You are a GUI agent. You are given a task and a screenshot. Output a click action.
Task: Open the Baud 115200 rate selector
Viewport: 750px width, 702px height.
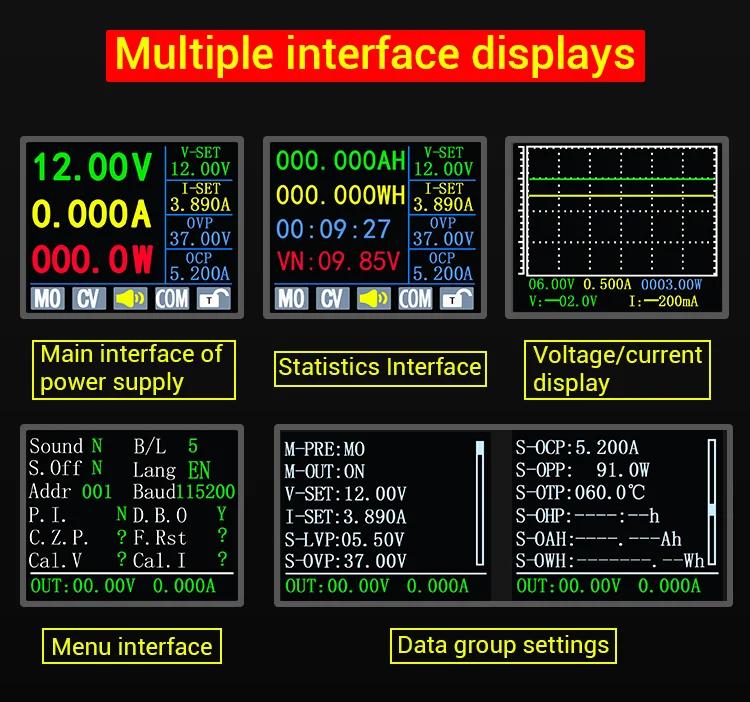205,492
